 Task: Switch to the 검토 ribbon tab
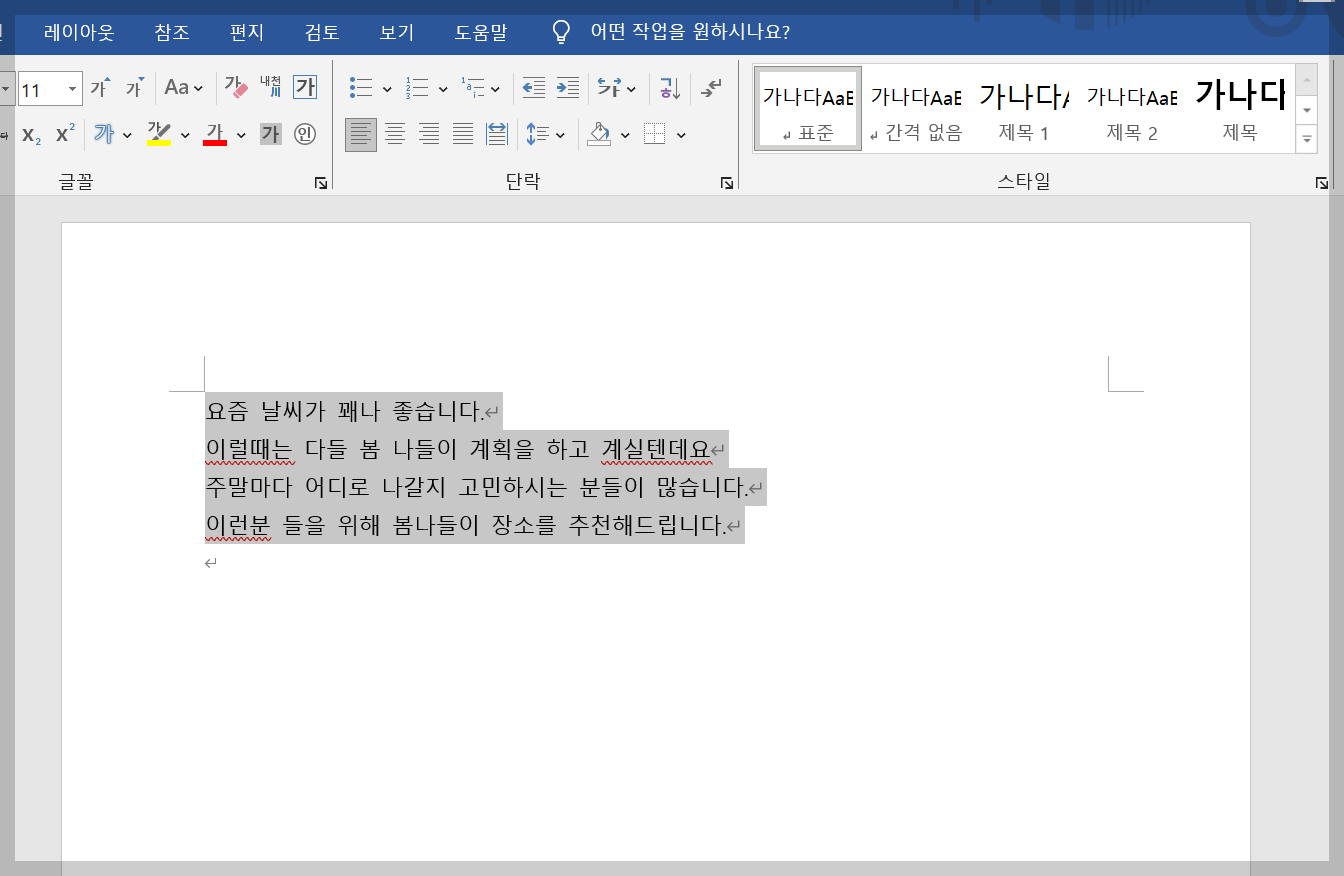coord(321,32)
